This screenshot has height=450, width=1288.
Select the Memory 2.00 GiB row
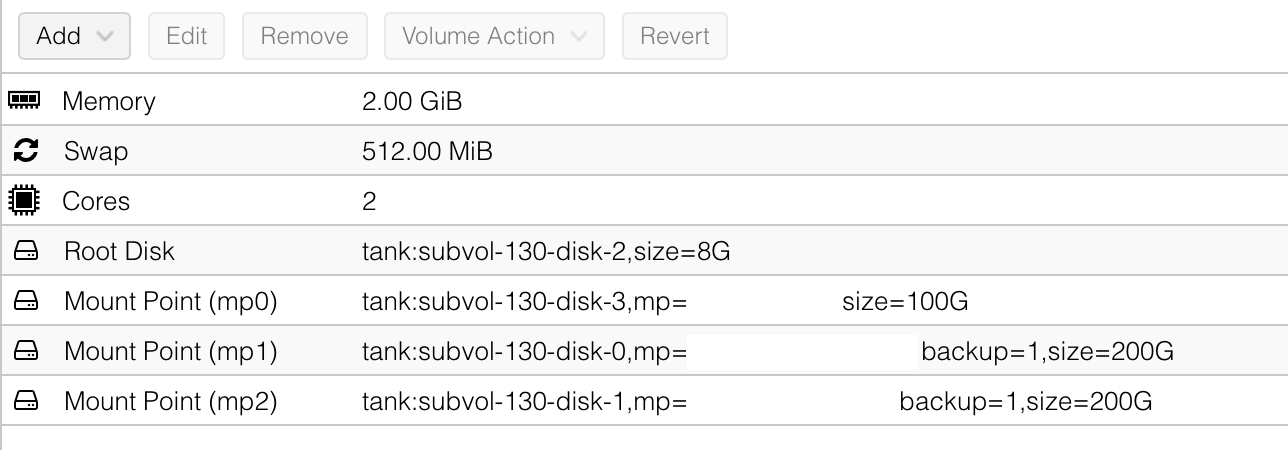tap(411, 101)
